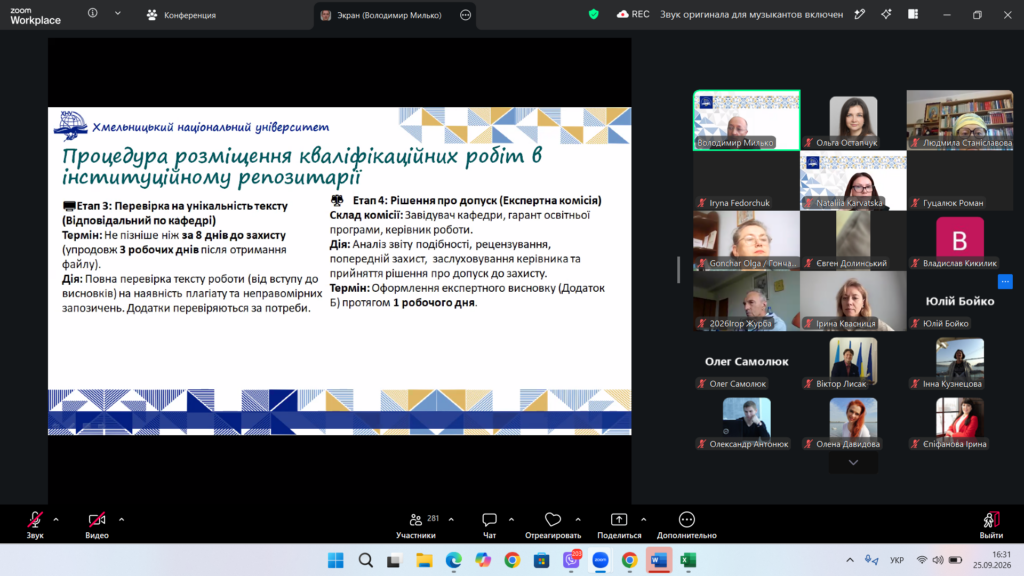Image resolution: width=1024 pixels, height=576 pixels.
Task: Start camera with Видео button
Action: [97, 525]
